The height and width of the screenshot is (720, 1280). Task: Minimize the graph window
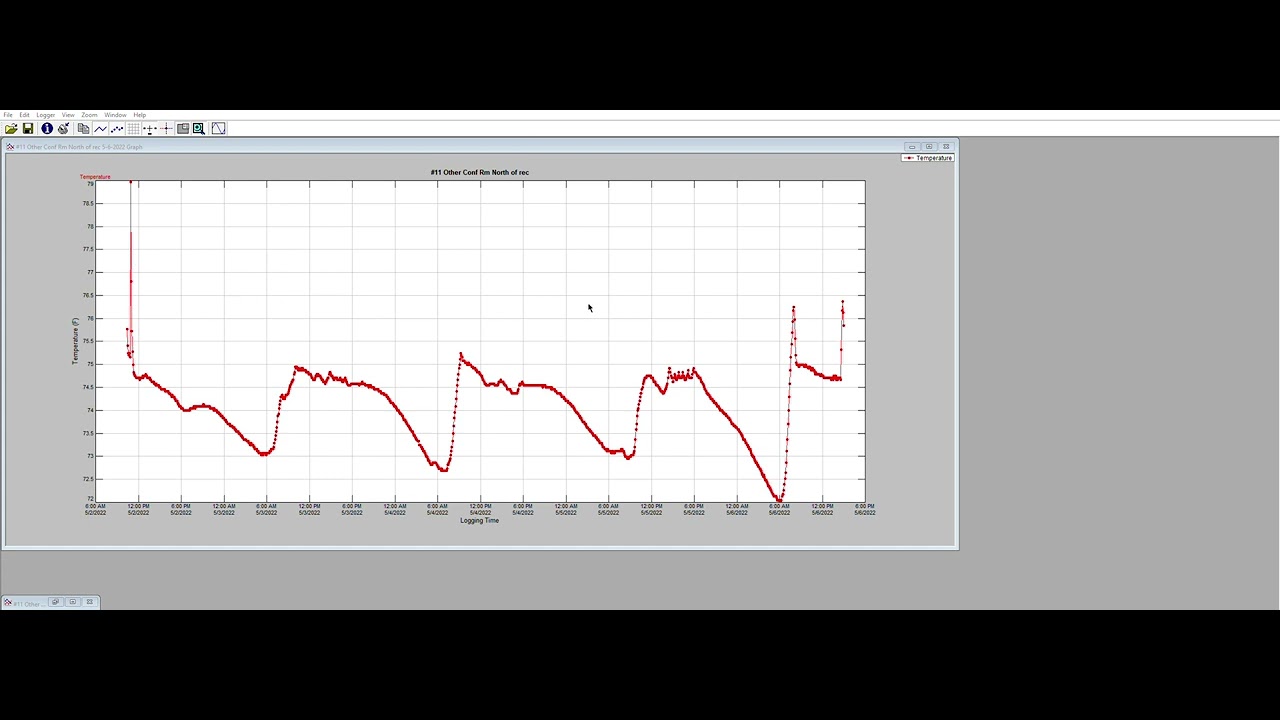click(x=912, y=147)
